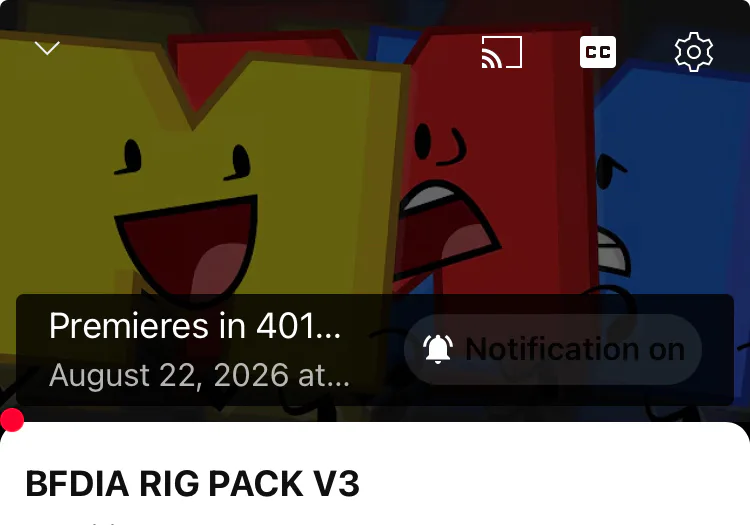This screenshot has height=525, width=750.
Task: Collapse the player with the down chevron
Action: point(47,48)
